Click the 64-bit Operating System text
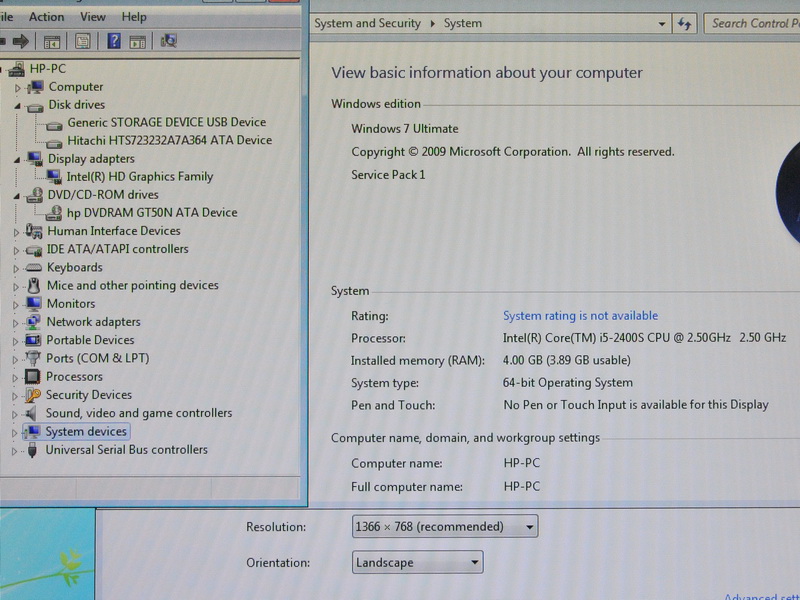Screen dimensions: 800x600 [567, 383]
